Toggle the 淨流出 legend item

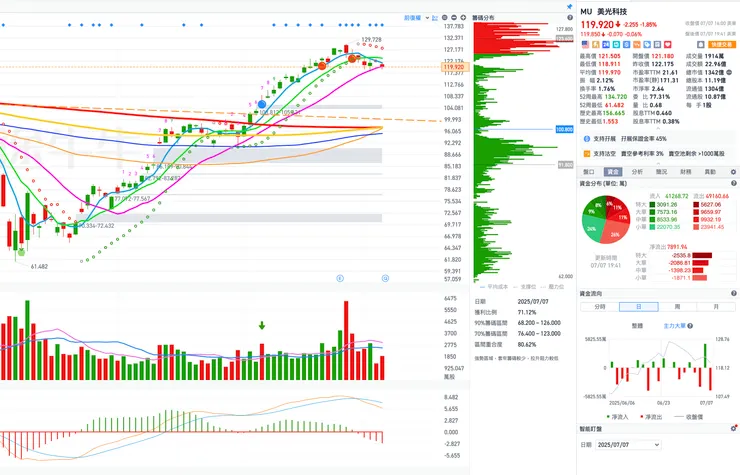651,417
